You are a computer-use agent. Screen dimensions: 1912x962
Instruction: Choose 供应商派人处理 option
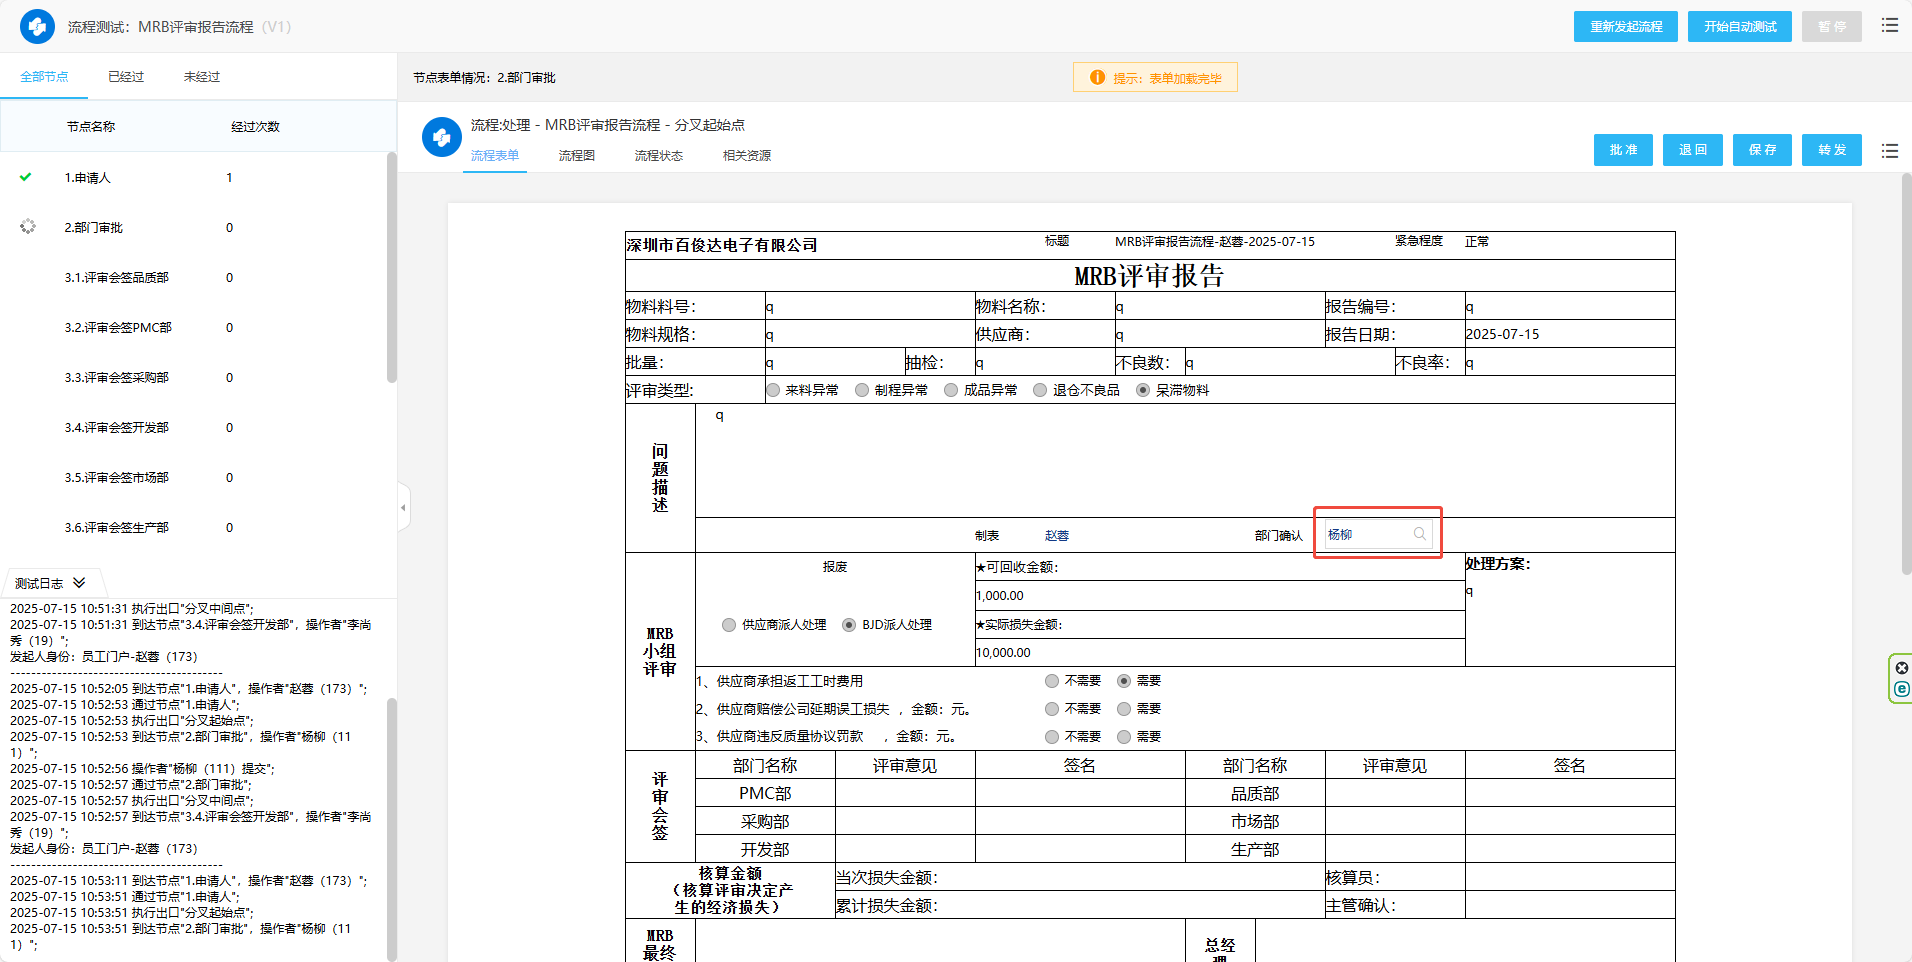pos(729,625)
